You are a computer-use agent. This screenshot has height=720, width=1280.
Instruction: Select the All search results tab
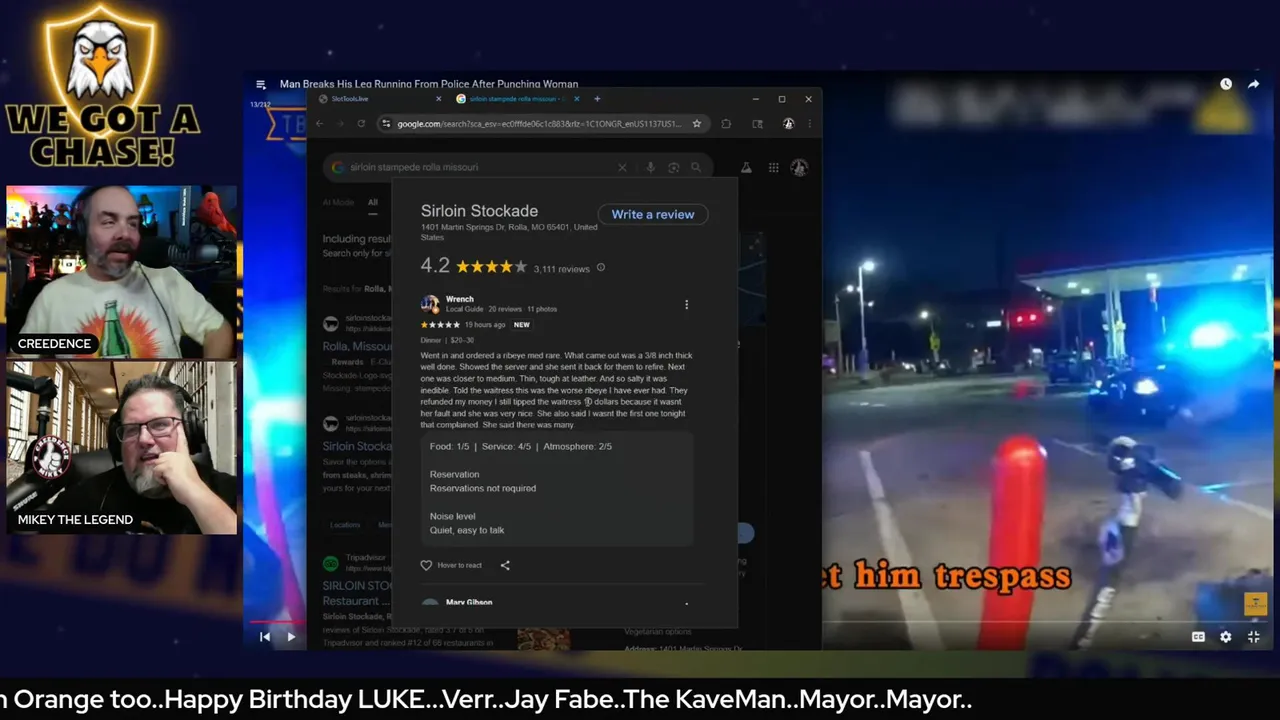point(372,202)
